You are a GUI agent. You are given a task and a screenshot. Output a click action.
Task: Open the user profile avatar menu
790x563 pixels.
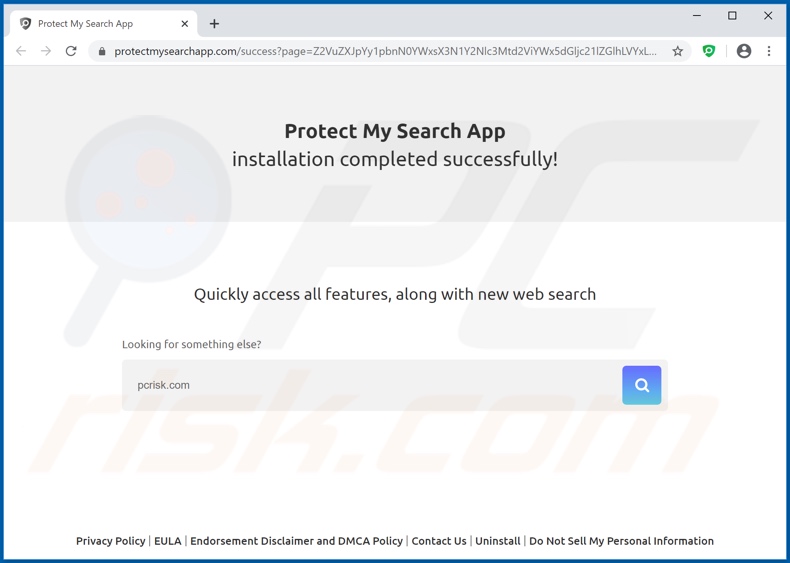[743, 51]
